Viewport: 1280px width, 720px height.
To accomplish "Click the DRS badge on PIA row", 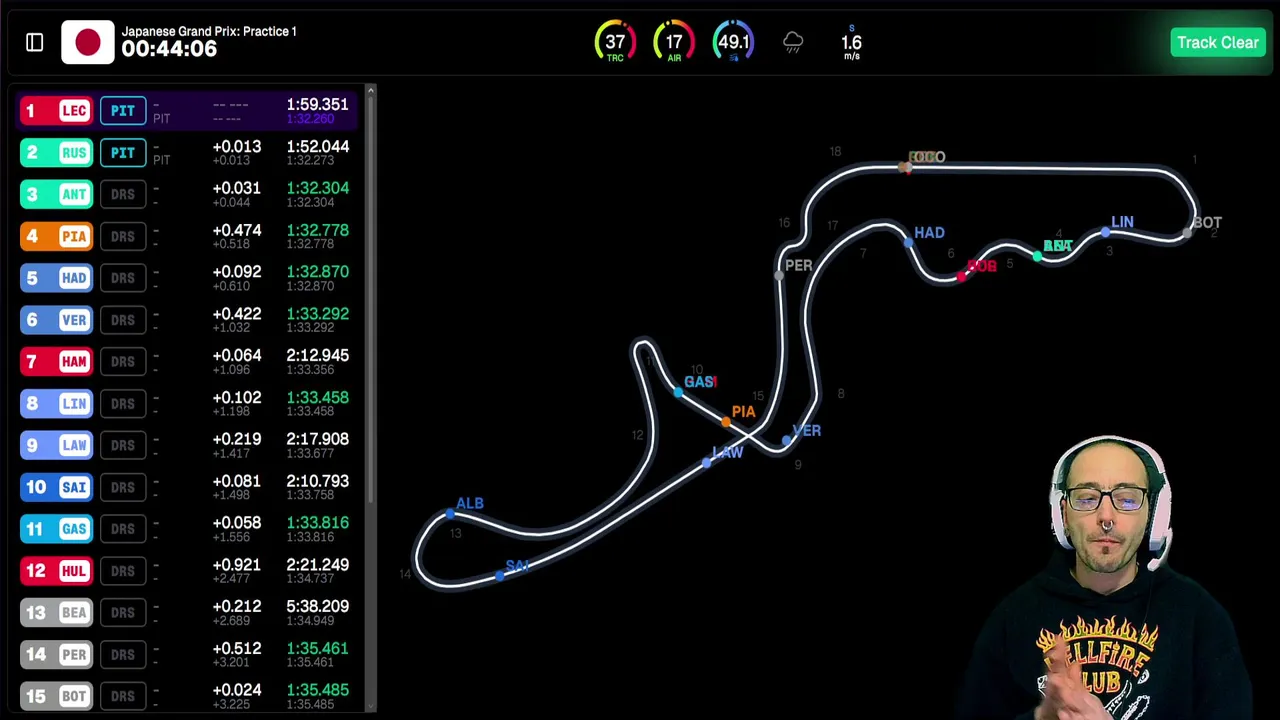I will (x=123, y=236).
